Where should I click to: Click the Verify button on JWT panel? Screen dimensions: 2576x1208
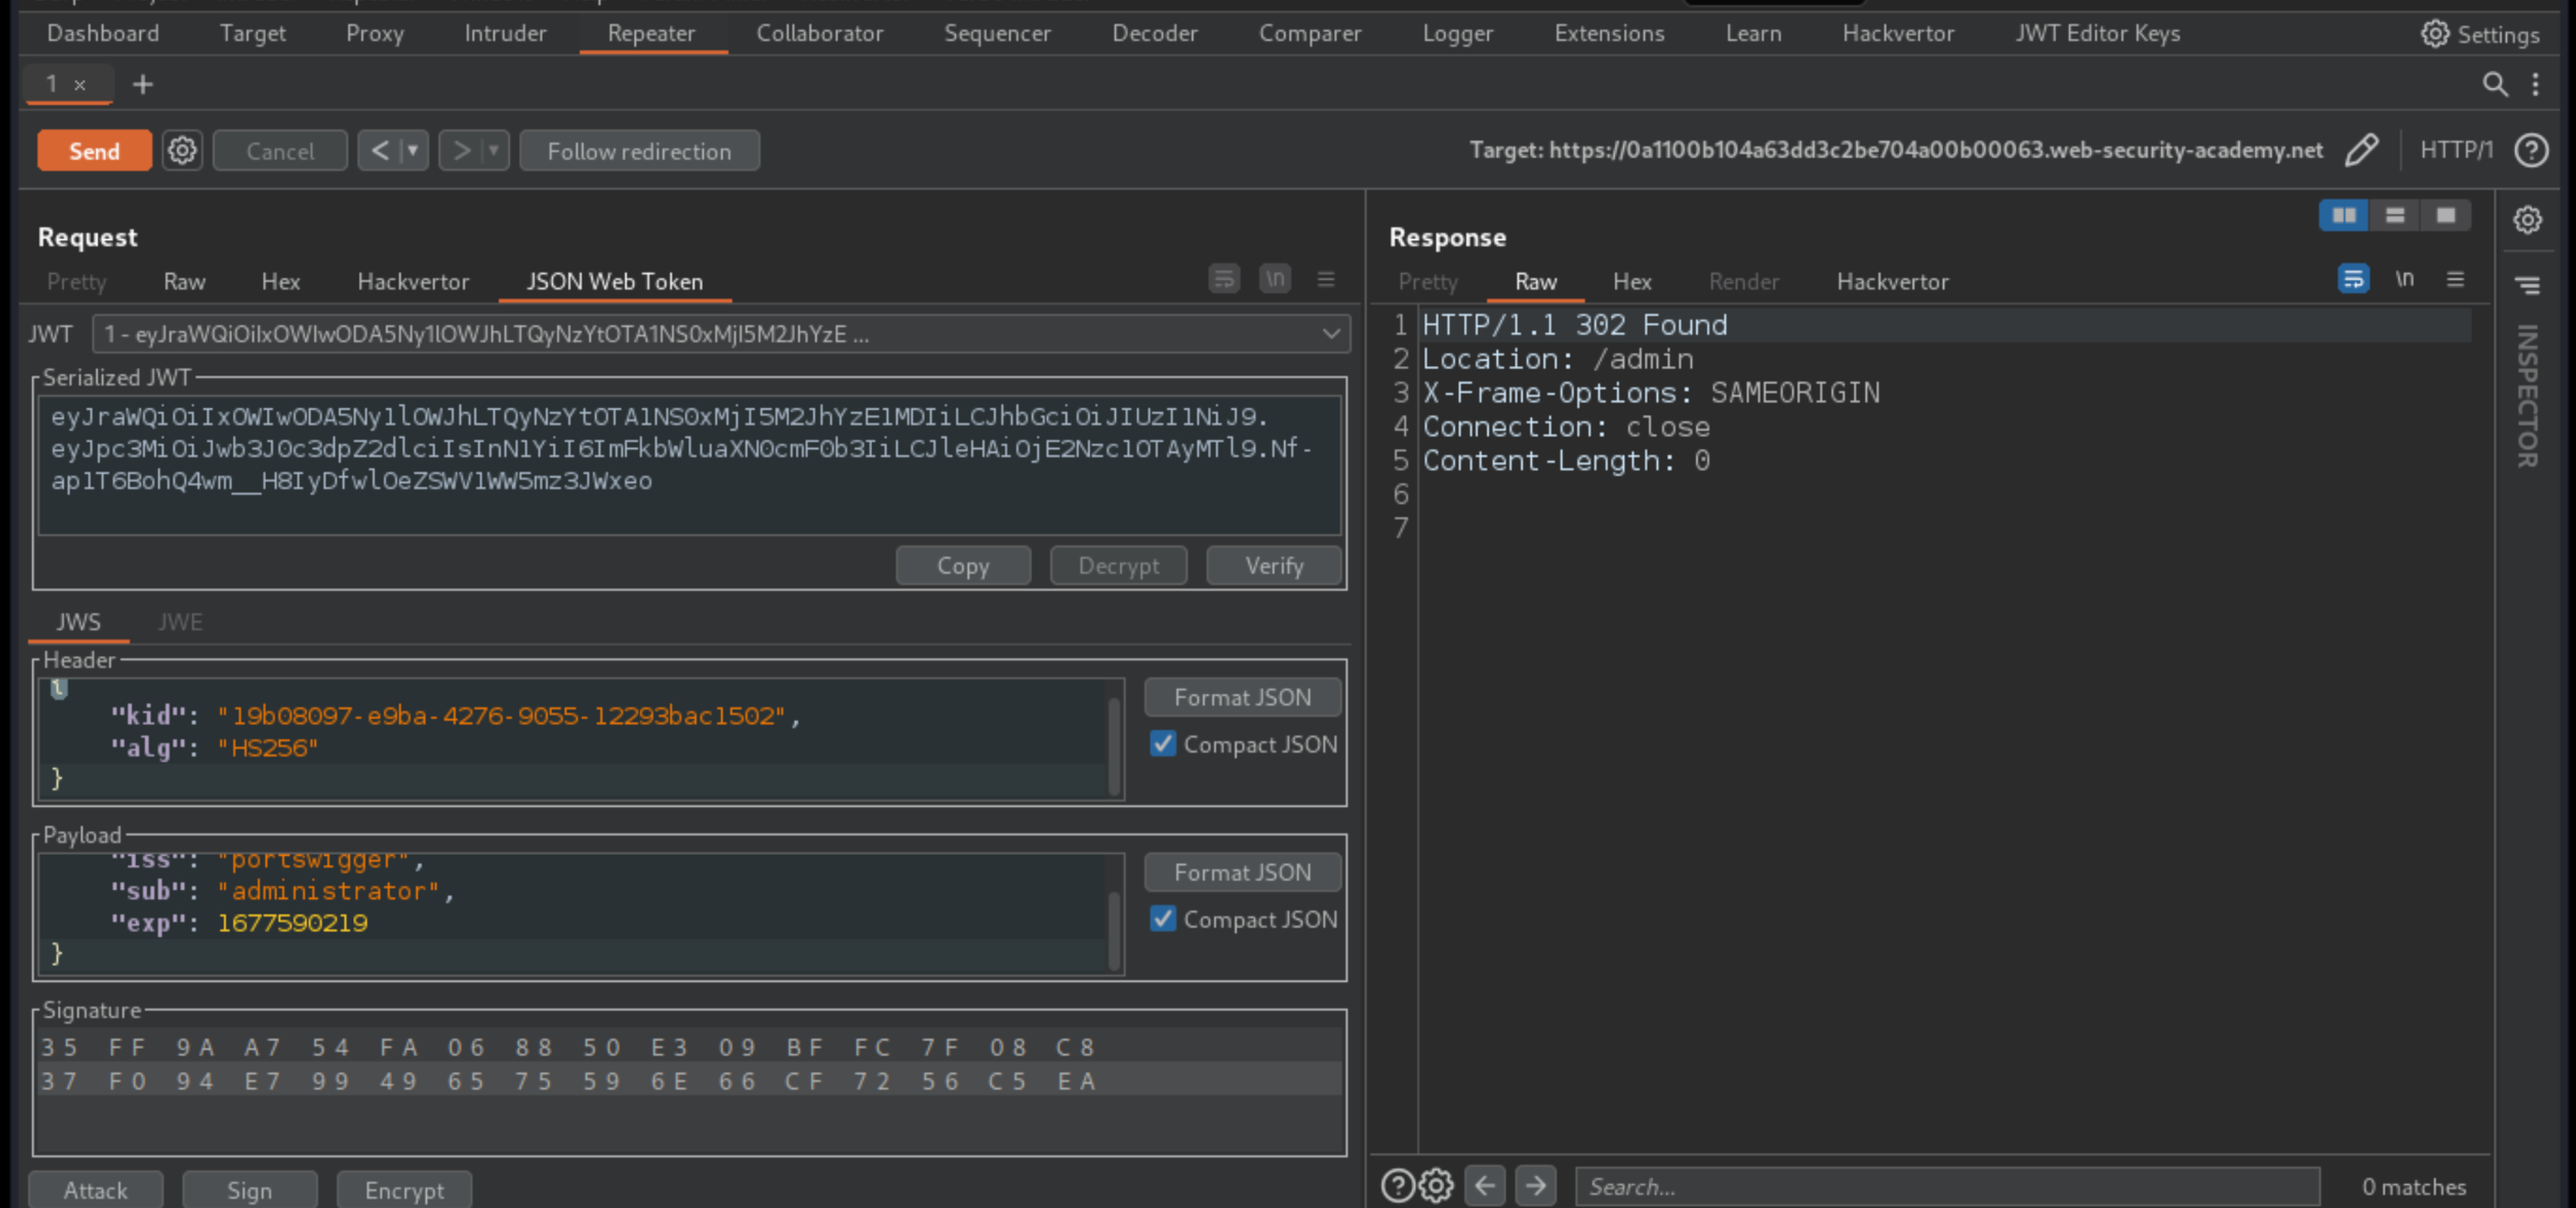[x=1273, y=566]
